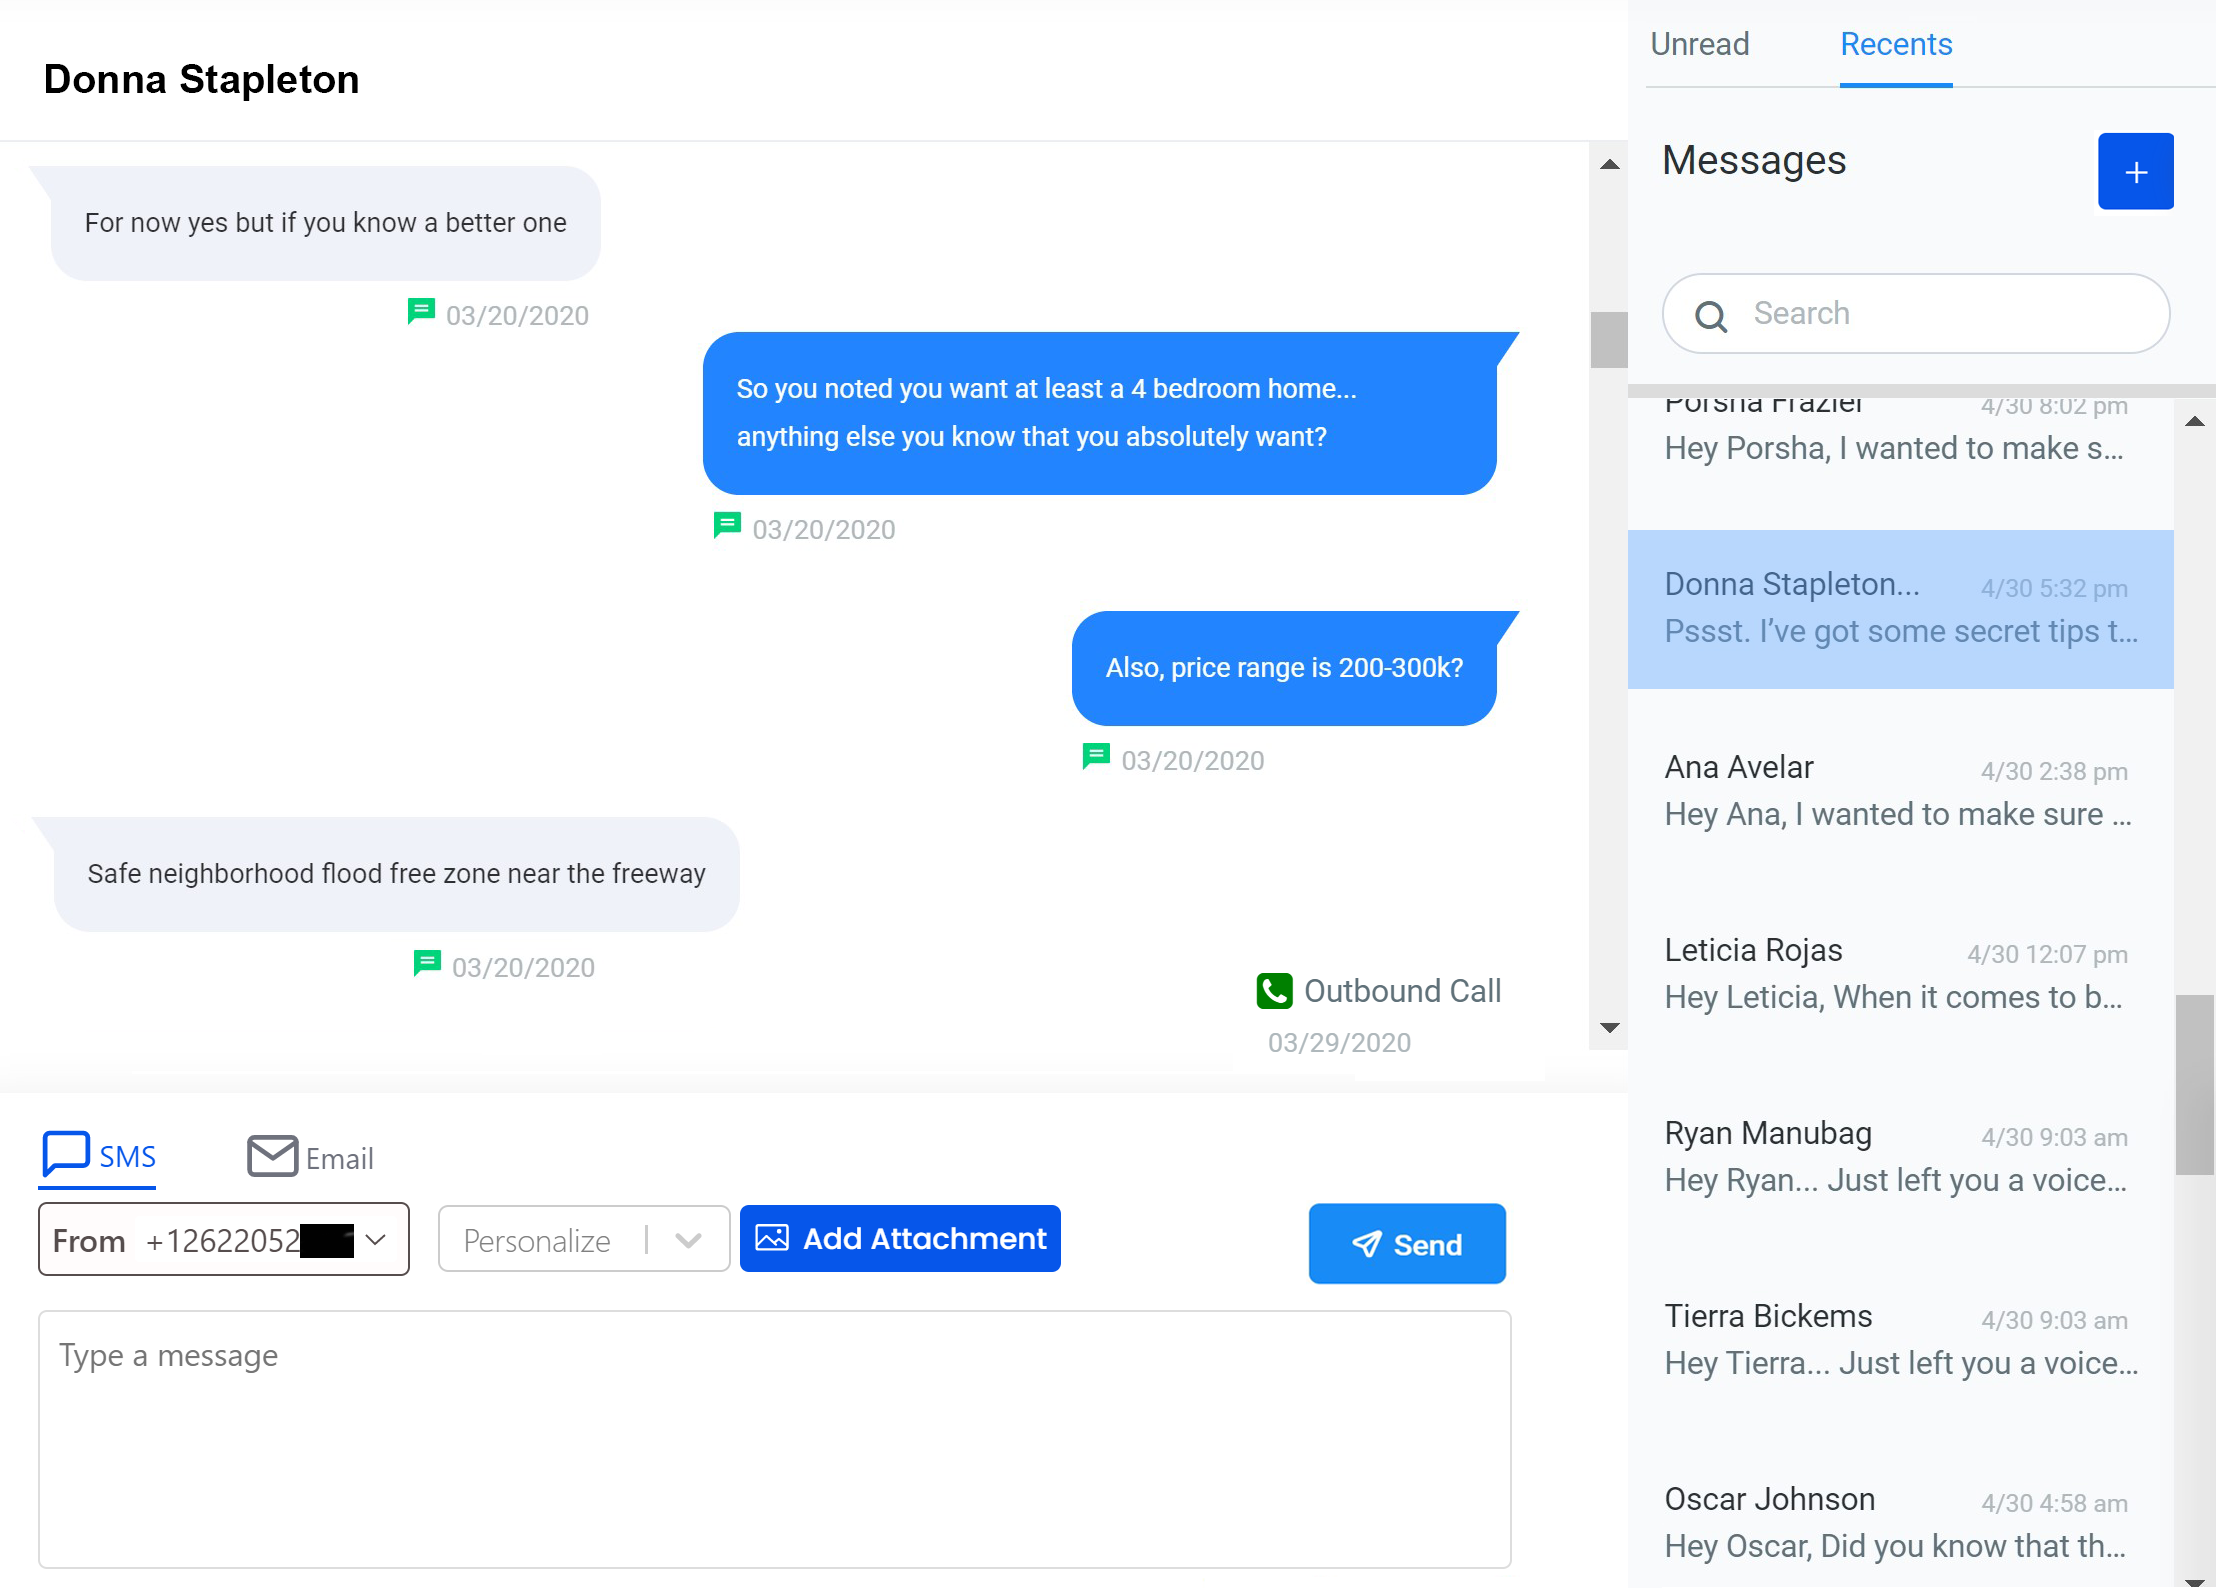Click messages list scroll up arrow
Viewport: 2216px width, 1588px height.
[2194, 422]
